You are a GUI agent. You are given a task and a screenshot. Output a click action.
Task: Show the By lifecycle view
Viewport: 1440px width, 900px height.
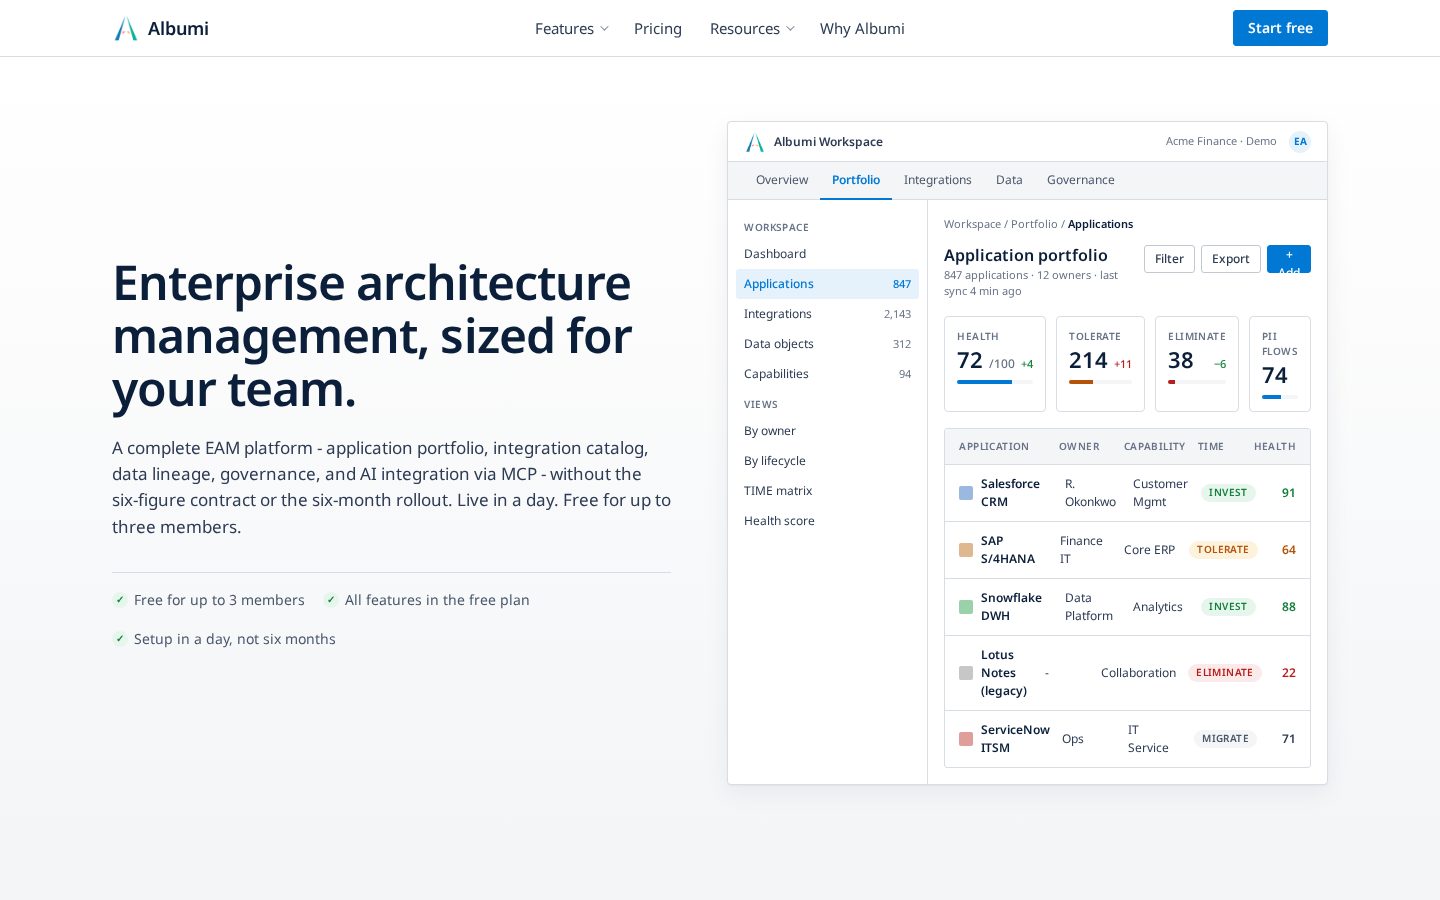pyautogui.click(x=827, y=461)
